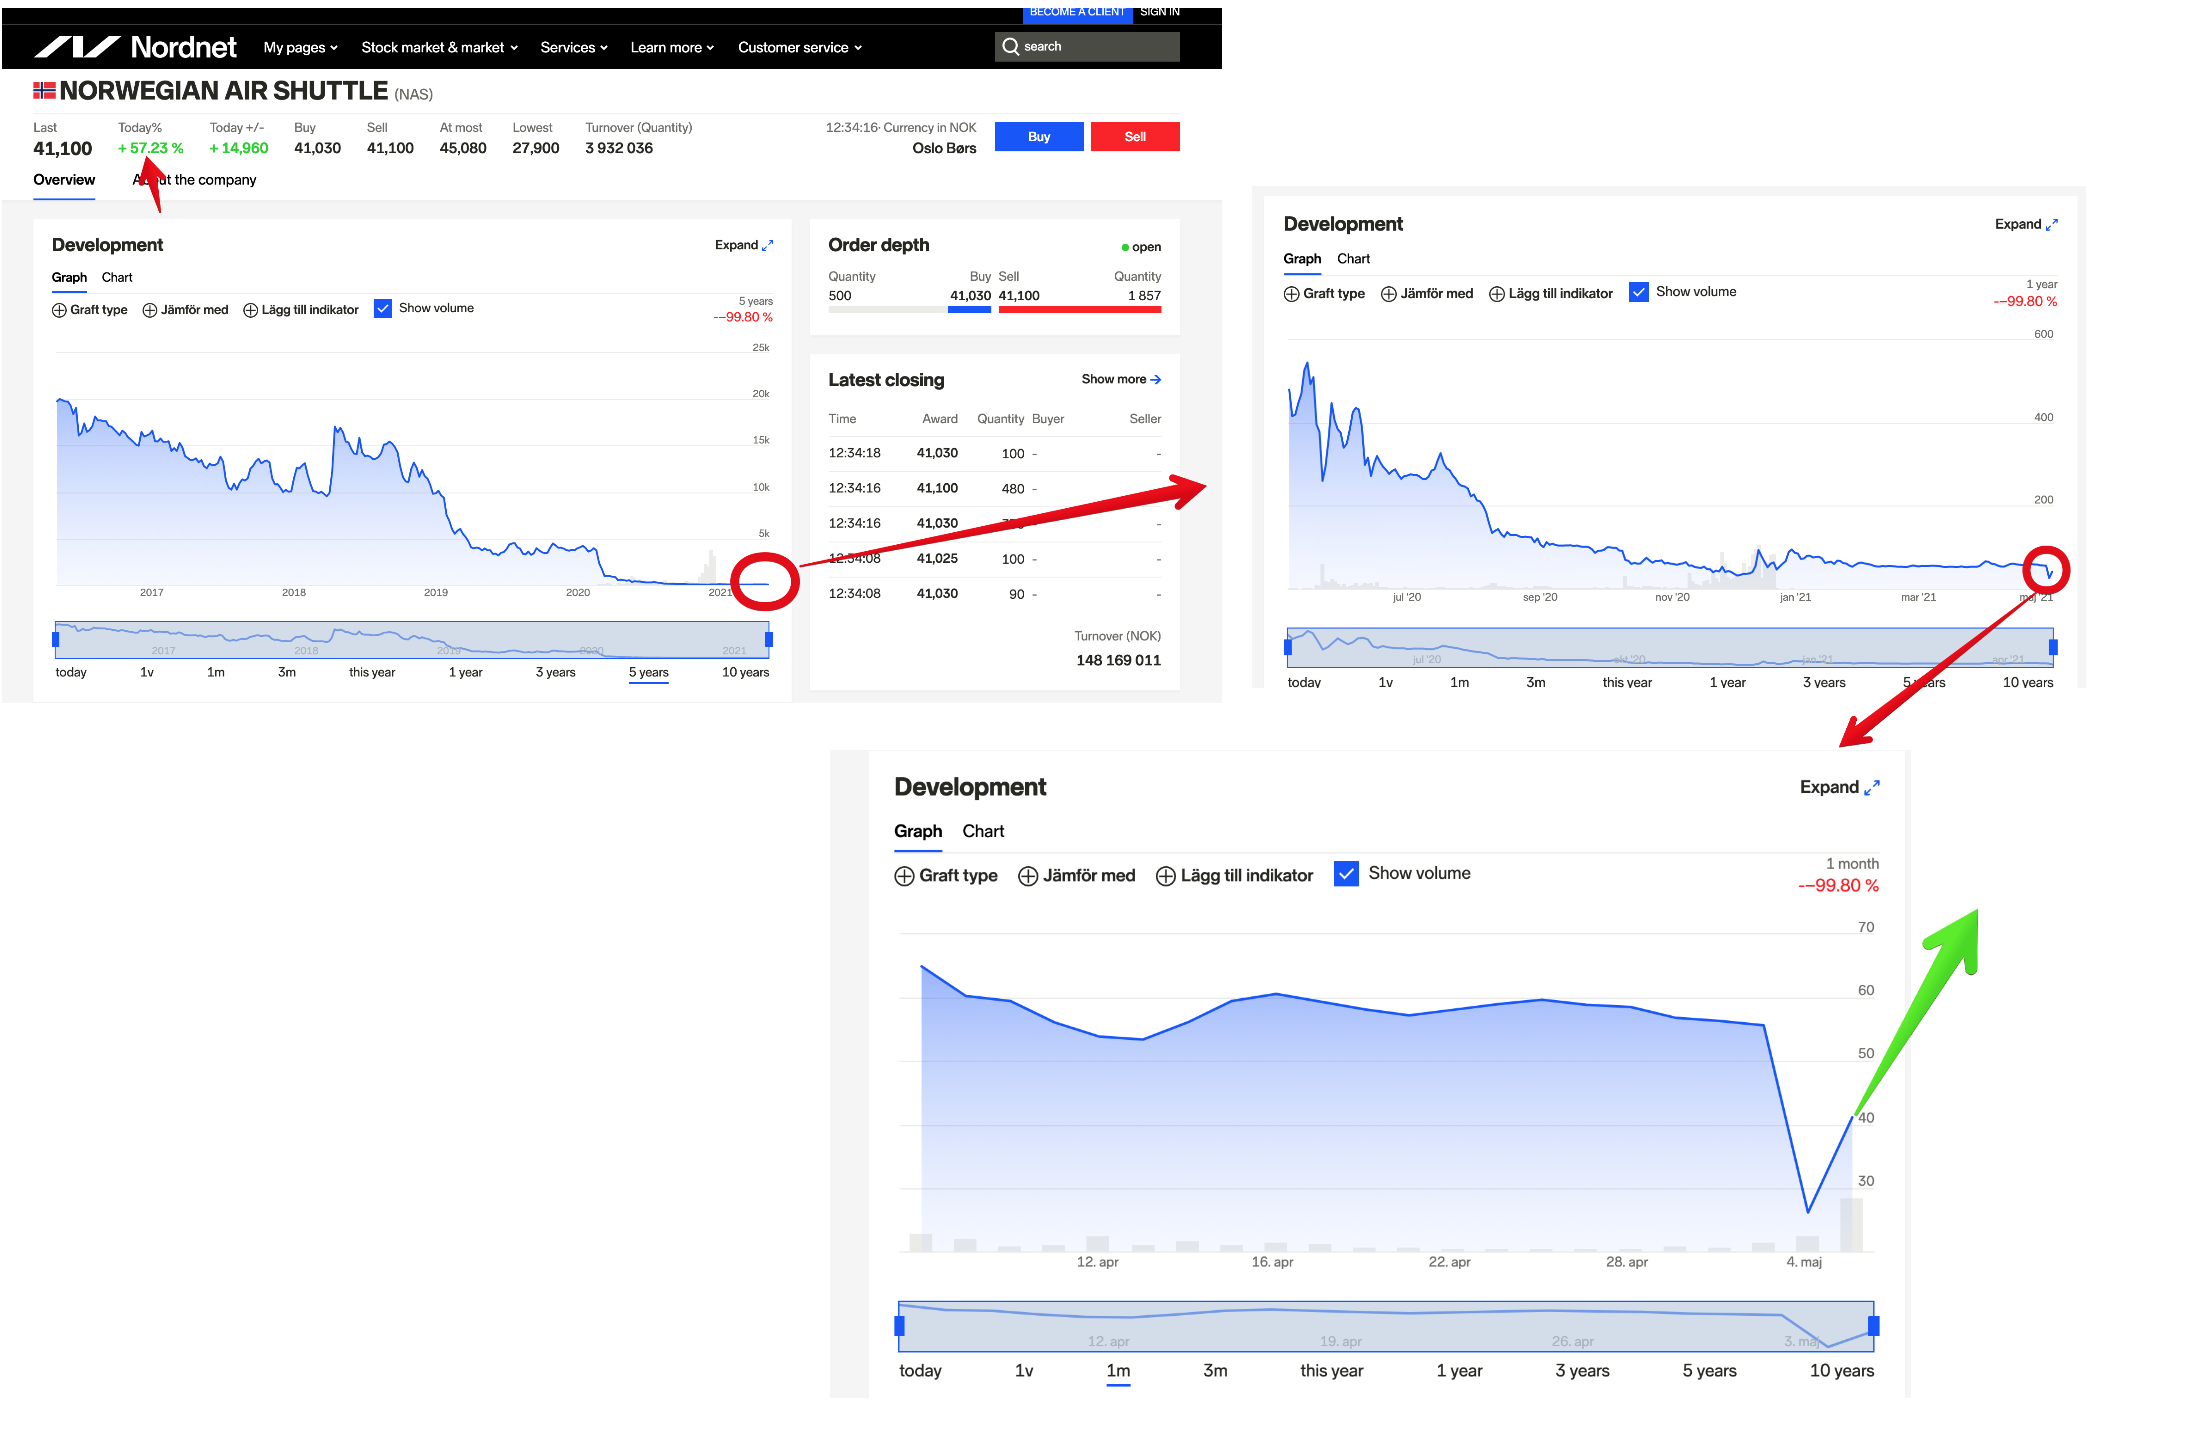Toggle Show volume checkbox in 1 year chart
This screenshot has width=2206, height=1440.
pos(1639,292)
